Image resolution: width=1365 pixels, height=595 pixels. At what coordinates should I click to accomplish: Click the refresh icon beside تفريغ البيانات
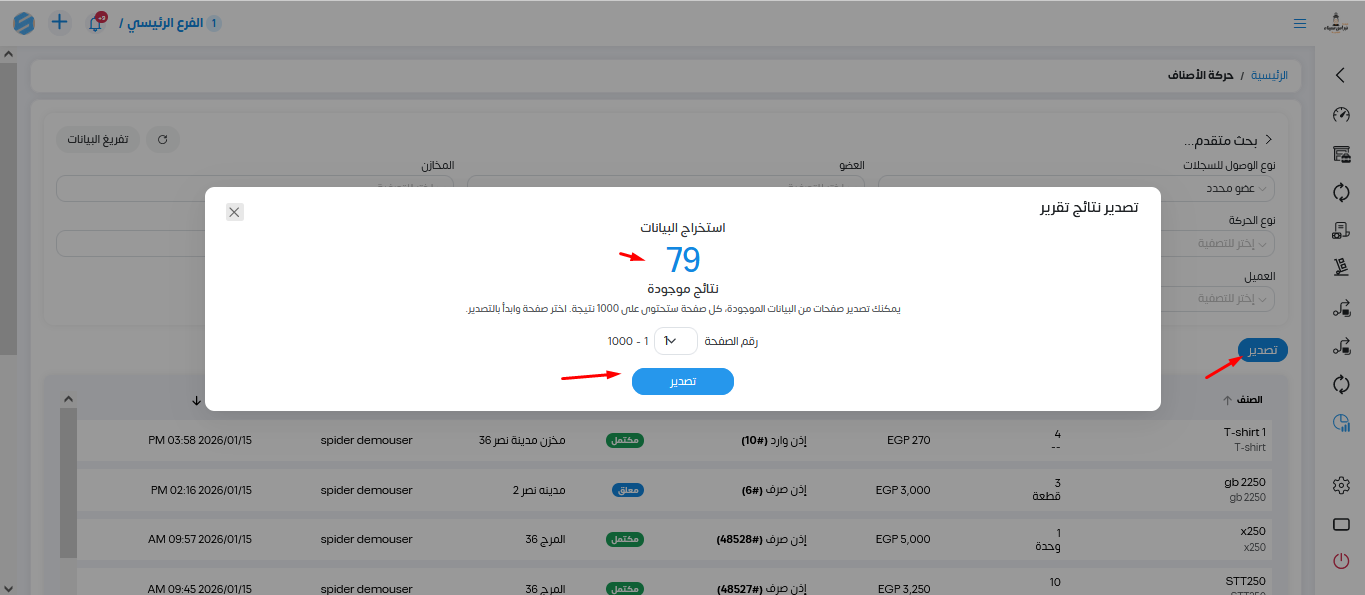pyautogui.click(x=163, y=139)
